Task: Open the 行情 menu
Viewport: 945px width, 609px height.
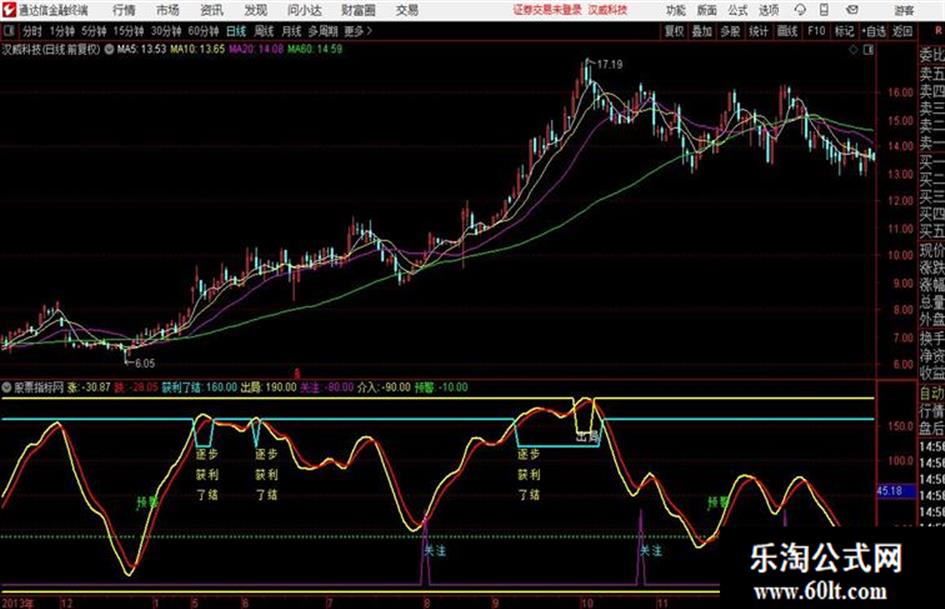Action: 124,10
